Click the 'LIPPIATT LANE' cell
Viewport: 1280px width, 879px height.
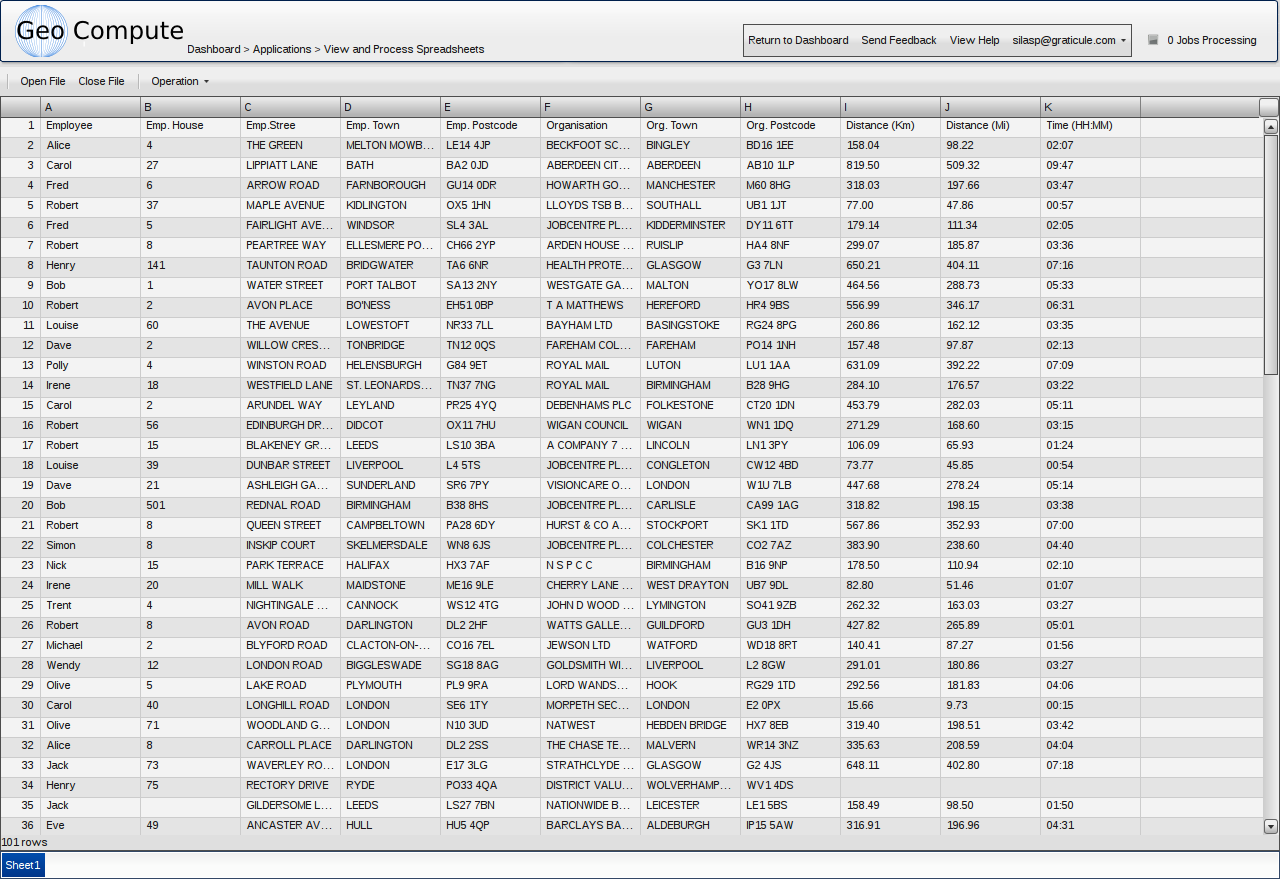291,165
